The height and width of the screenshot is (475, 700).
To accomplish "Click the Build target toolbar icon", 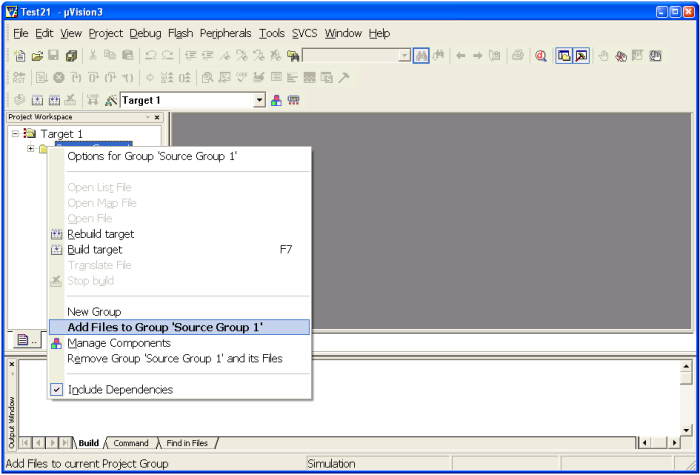I will [38, 100].
